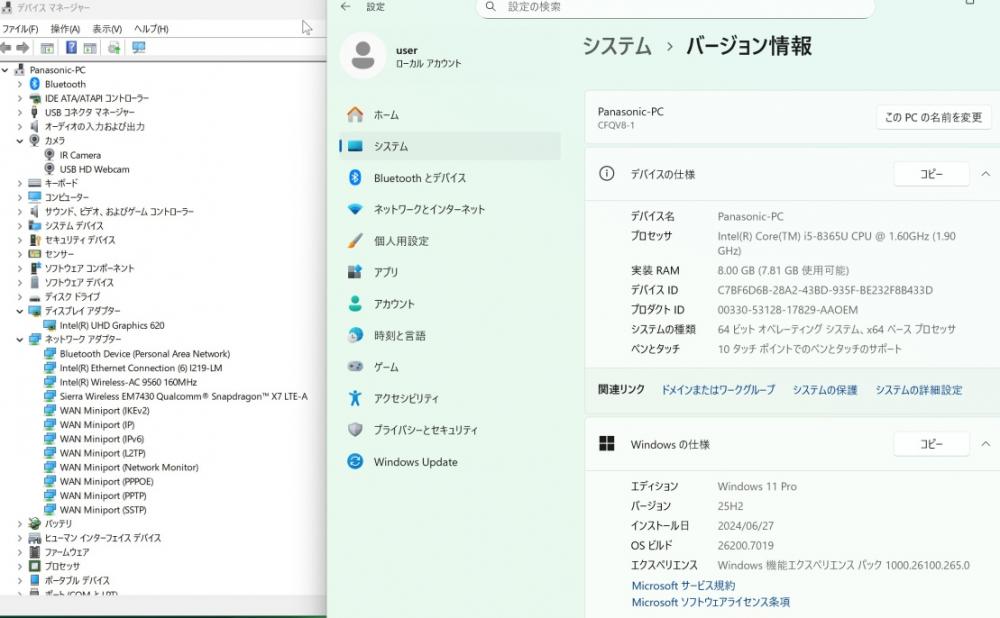
Task: Click the 設定の検索 search field
Action: [x=676, y=7]
